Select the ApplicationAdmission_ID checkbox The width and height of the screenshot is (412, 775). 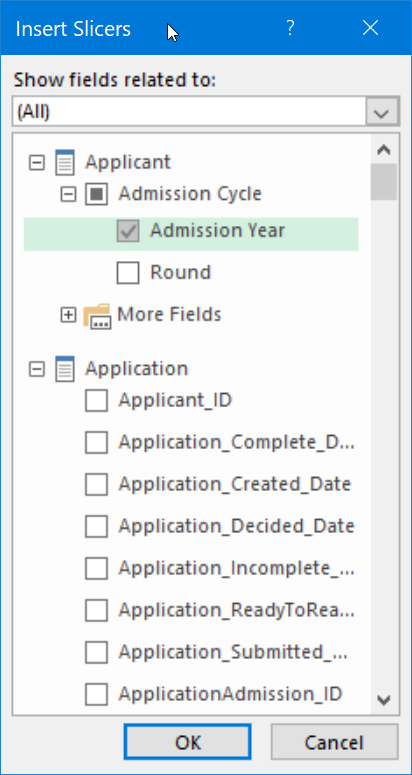[96, 694]
